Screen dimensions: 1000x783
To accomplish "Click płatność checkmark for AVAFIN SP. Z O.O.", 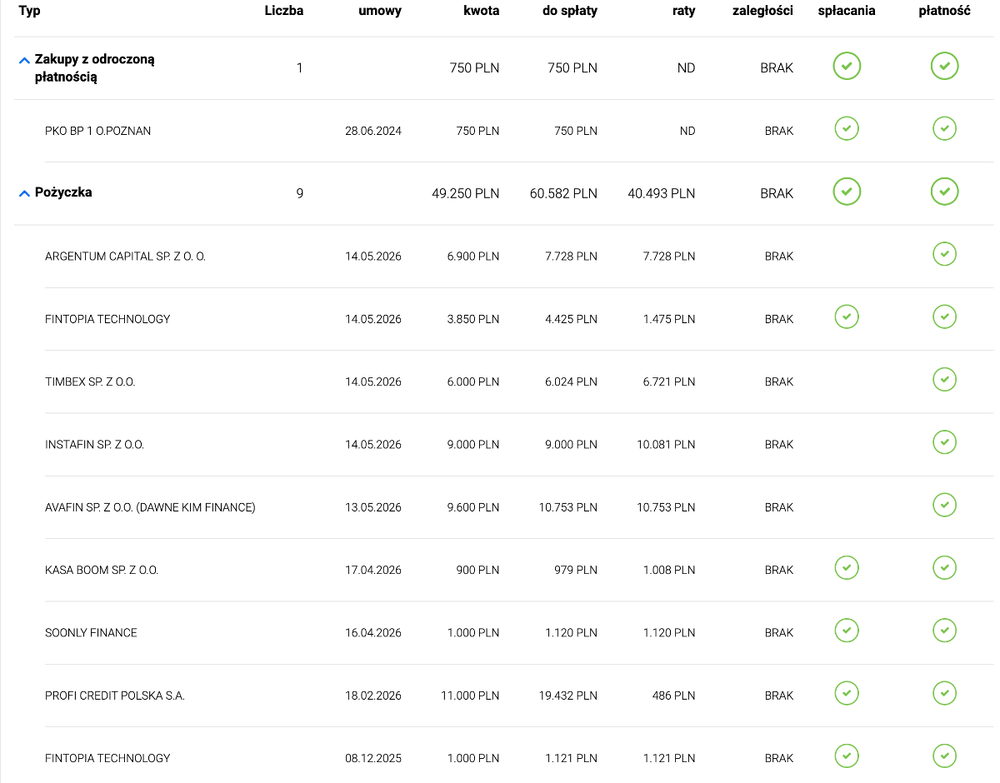I will pos(944,506).
